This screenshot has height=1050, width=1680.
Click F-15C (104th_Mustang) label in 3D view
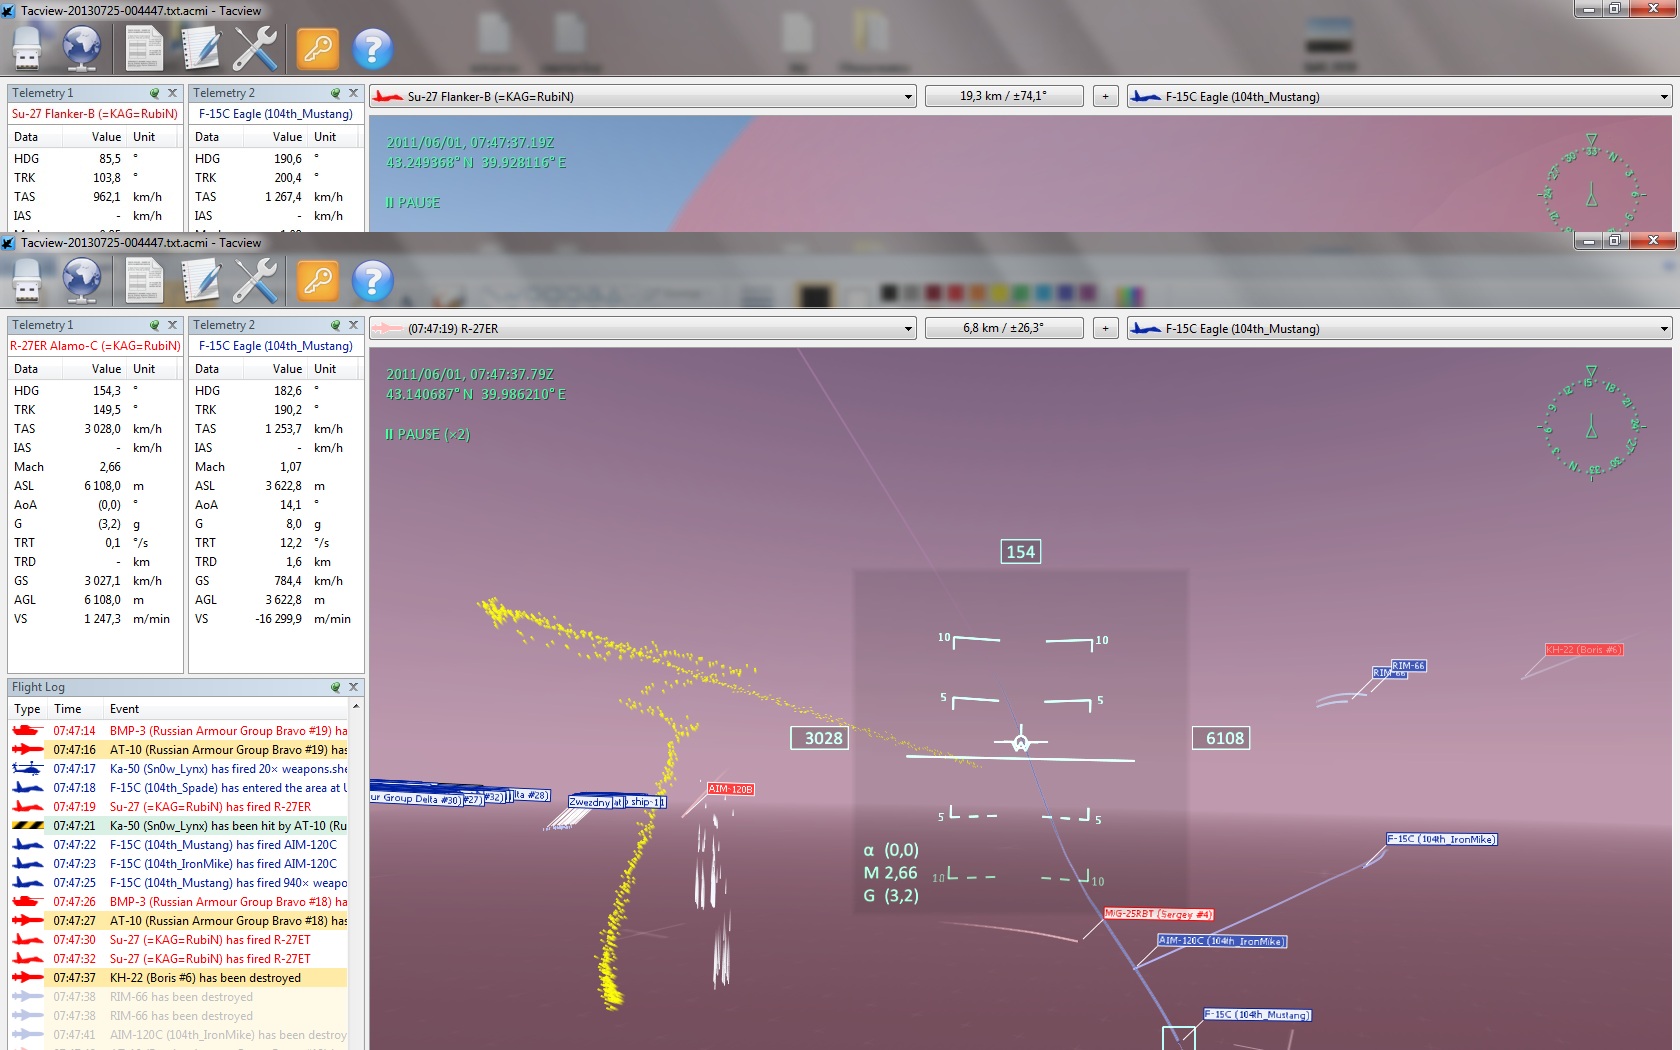click(1256, 1015)
